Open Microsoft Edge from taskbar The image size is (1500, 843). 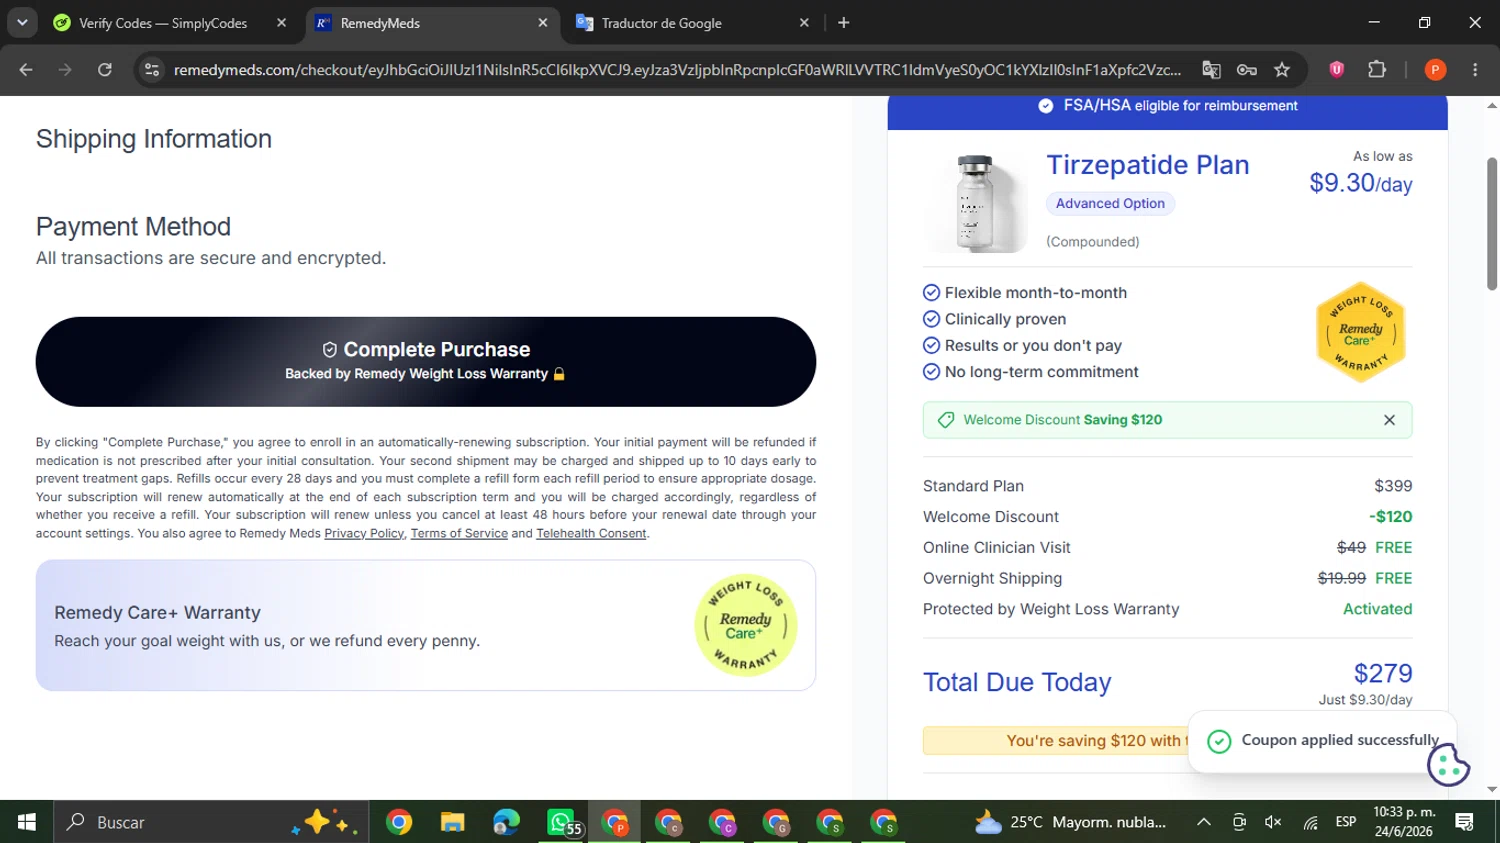(x=506, y=822)
